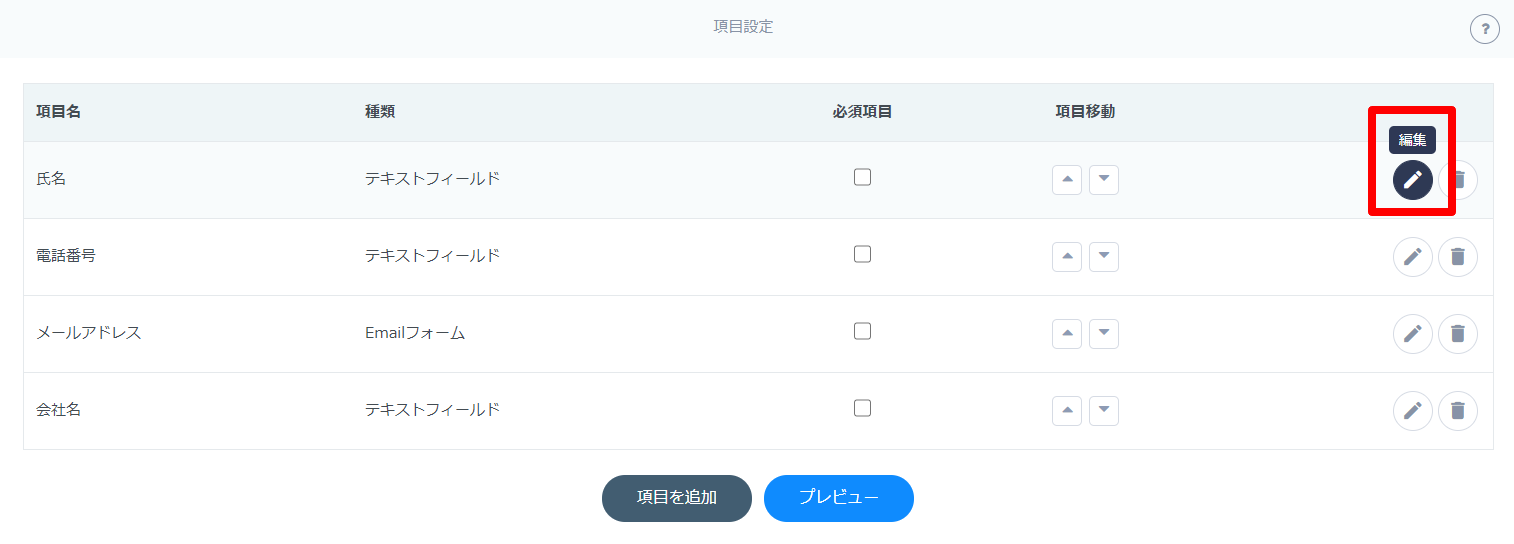Toggle required checkbox for メールアドレス
This screenshot has width=1514, height=544.
[x=862, y=331]
